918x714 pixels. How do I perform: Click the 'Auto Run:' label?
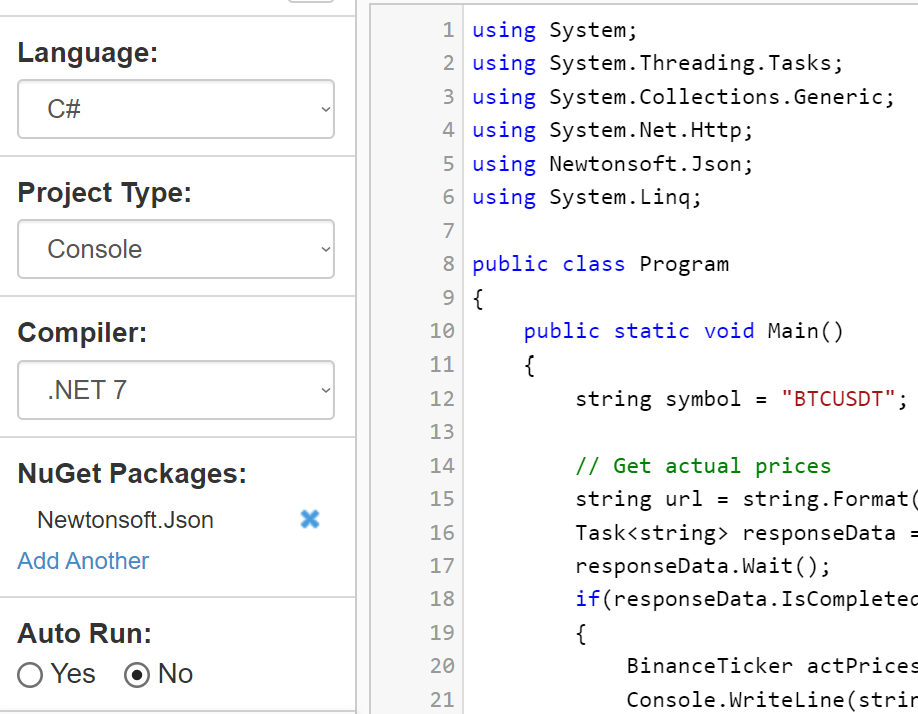pos(84,634)
